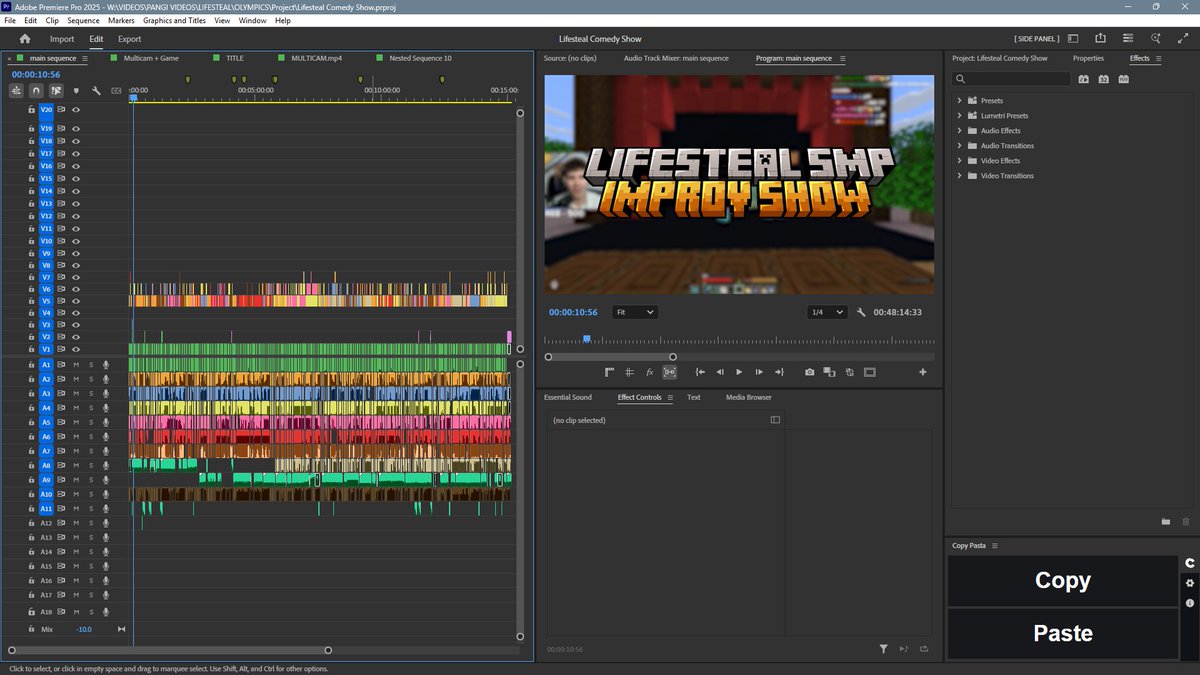Open the Button Editor plus icon

[922, 372]
